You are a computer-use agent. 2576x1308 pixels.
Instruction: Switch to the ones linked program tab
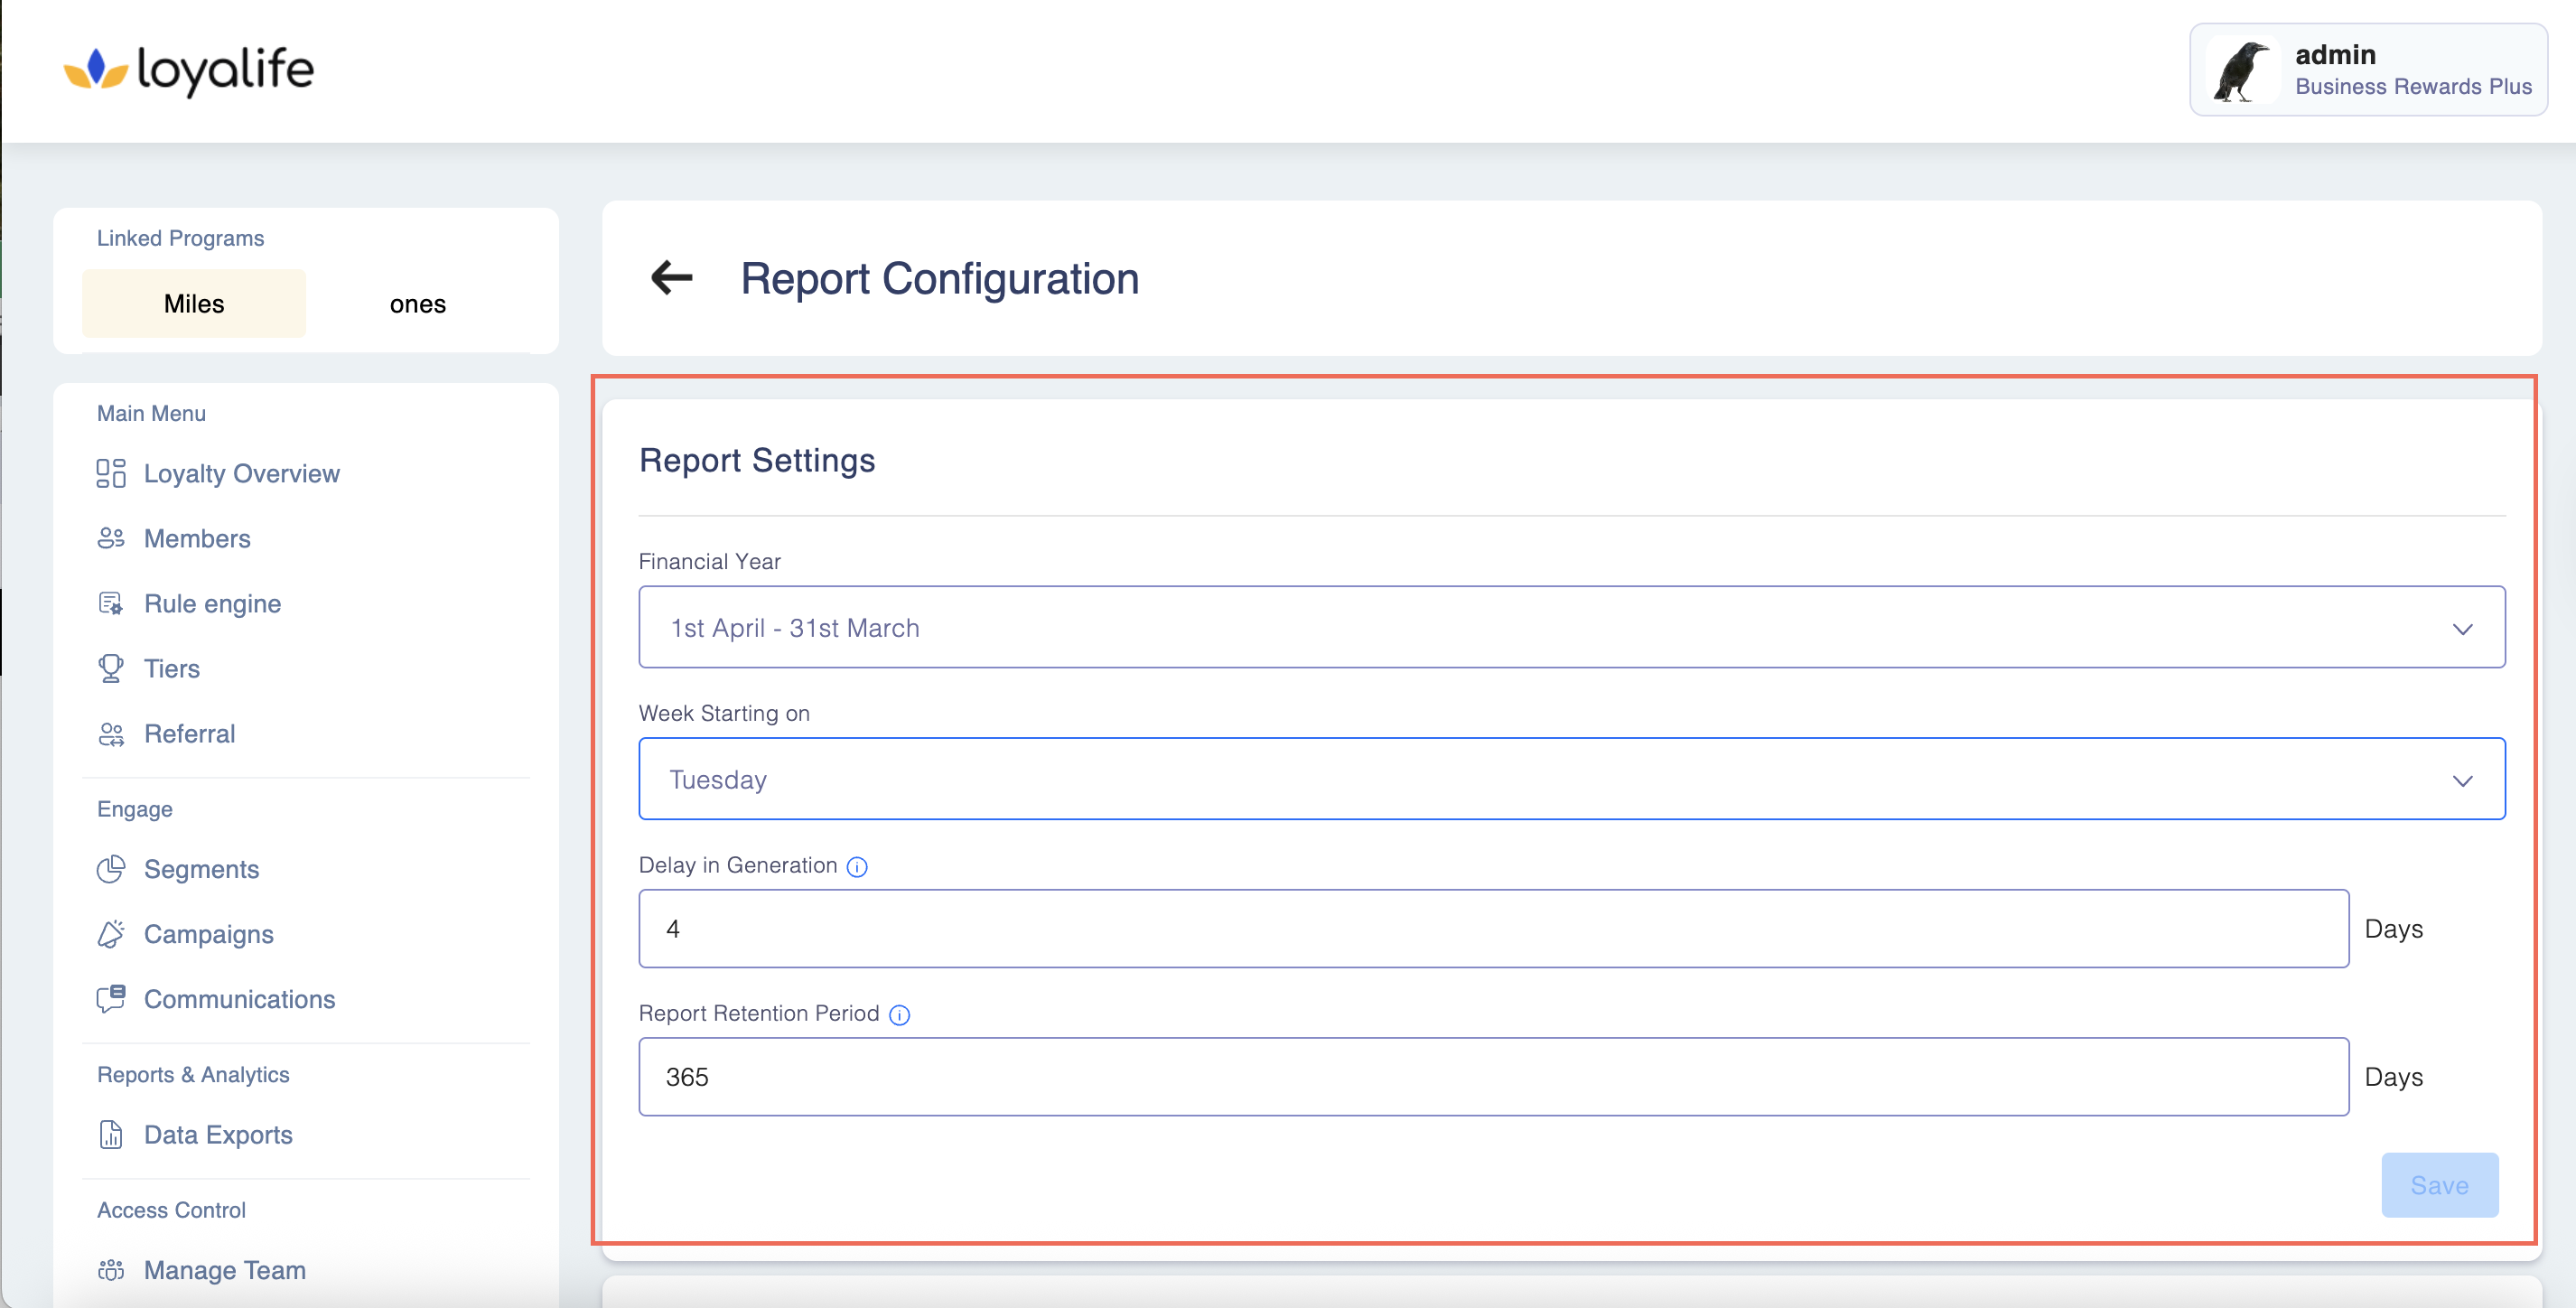[x=417, y=304]
